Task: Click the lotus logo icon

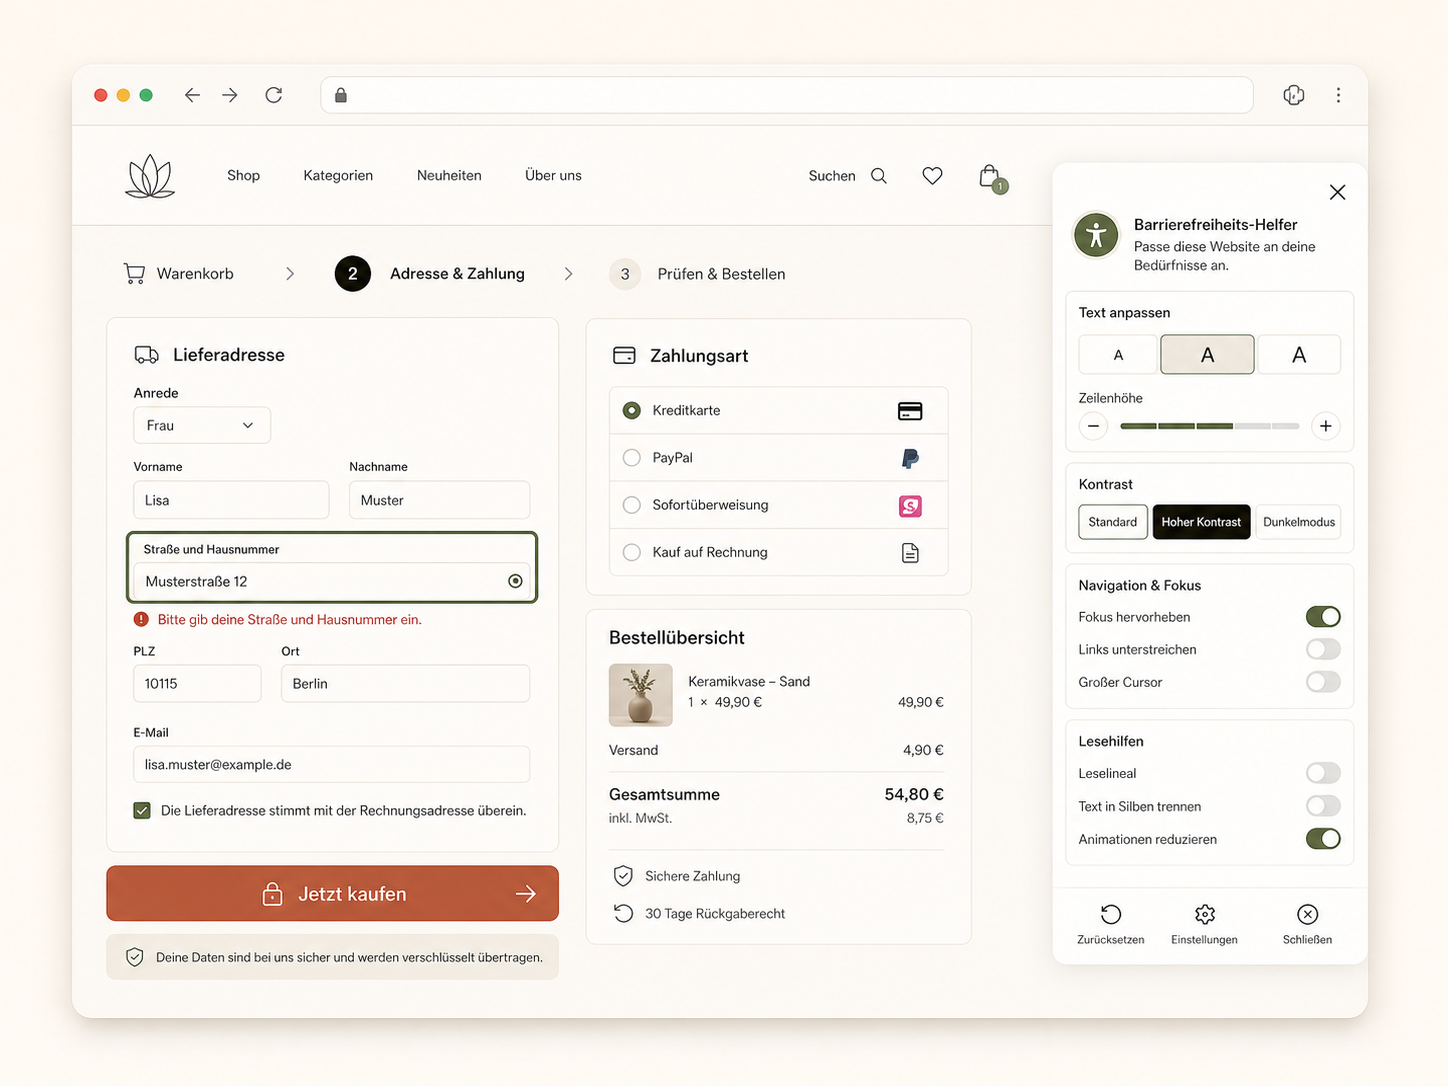Action: click(150, 176)
